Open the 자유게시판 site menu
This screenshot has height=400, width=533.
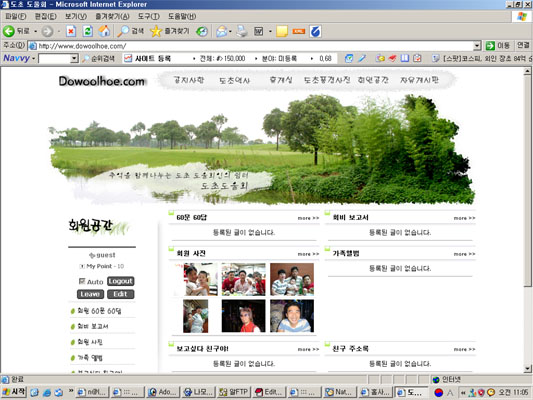pyautogui.click(x=419, y=80)
